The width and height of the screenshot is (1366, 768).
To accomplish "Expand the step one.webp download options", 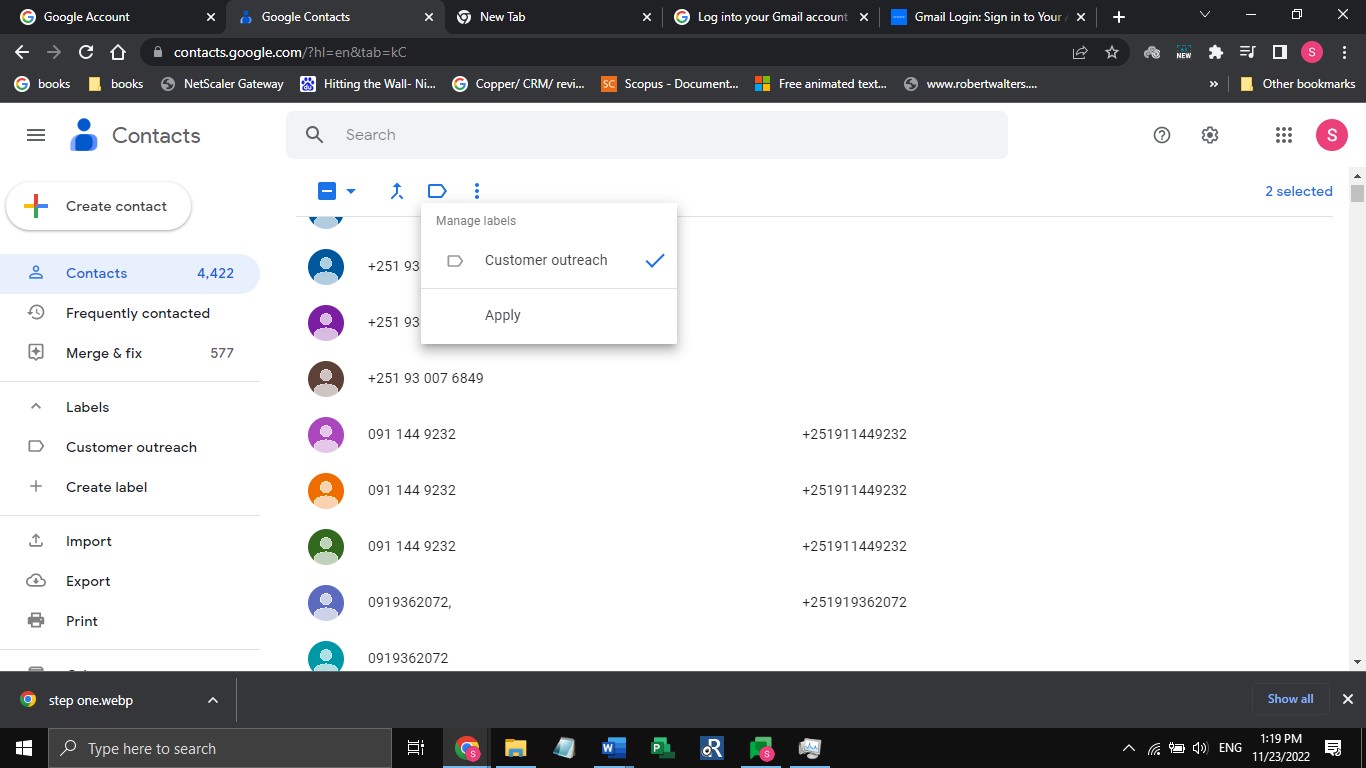I will pyautogui.click(x=213, y=700).
